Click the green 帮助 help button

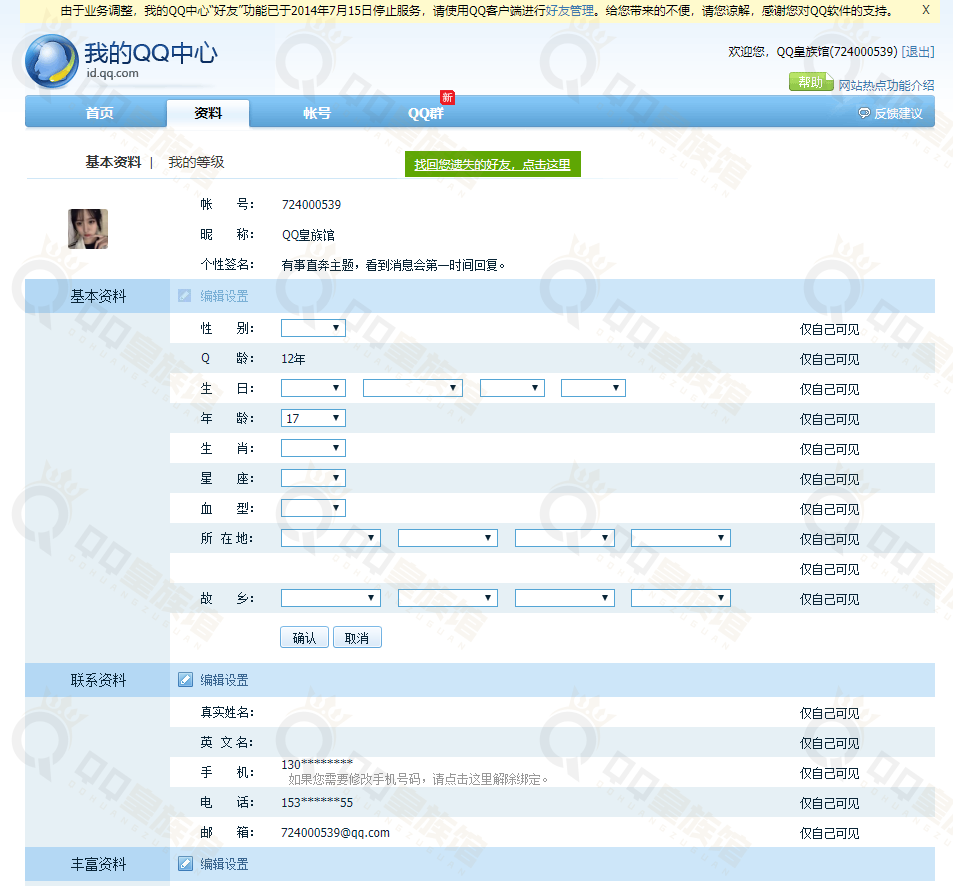(810, 82)
